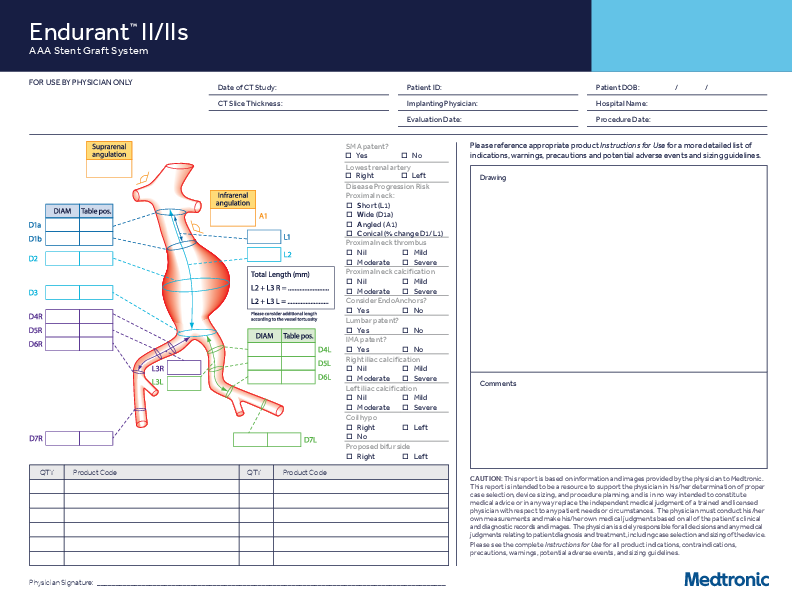This screenshot has width=792, height=612.
Task: Click the Patient DOB field
Action: [677, 88]
